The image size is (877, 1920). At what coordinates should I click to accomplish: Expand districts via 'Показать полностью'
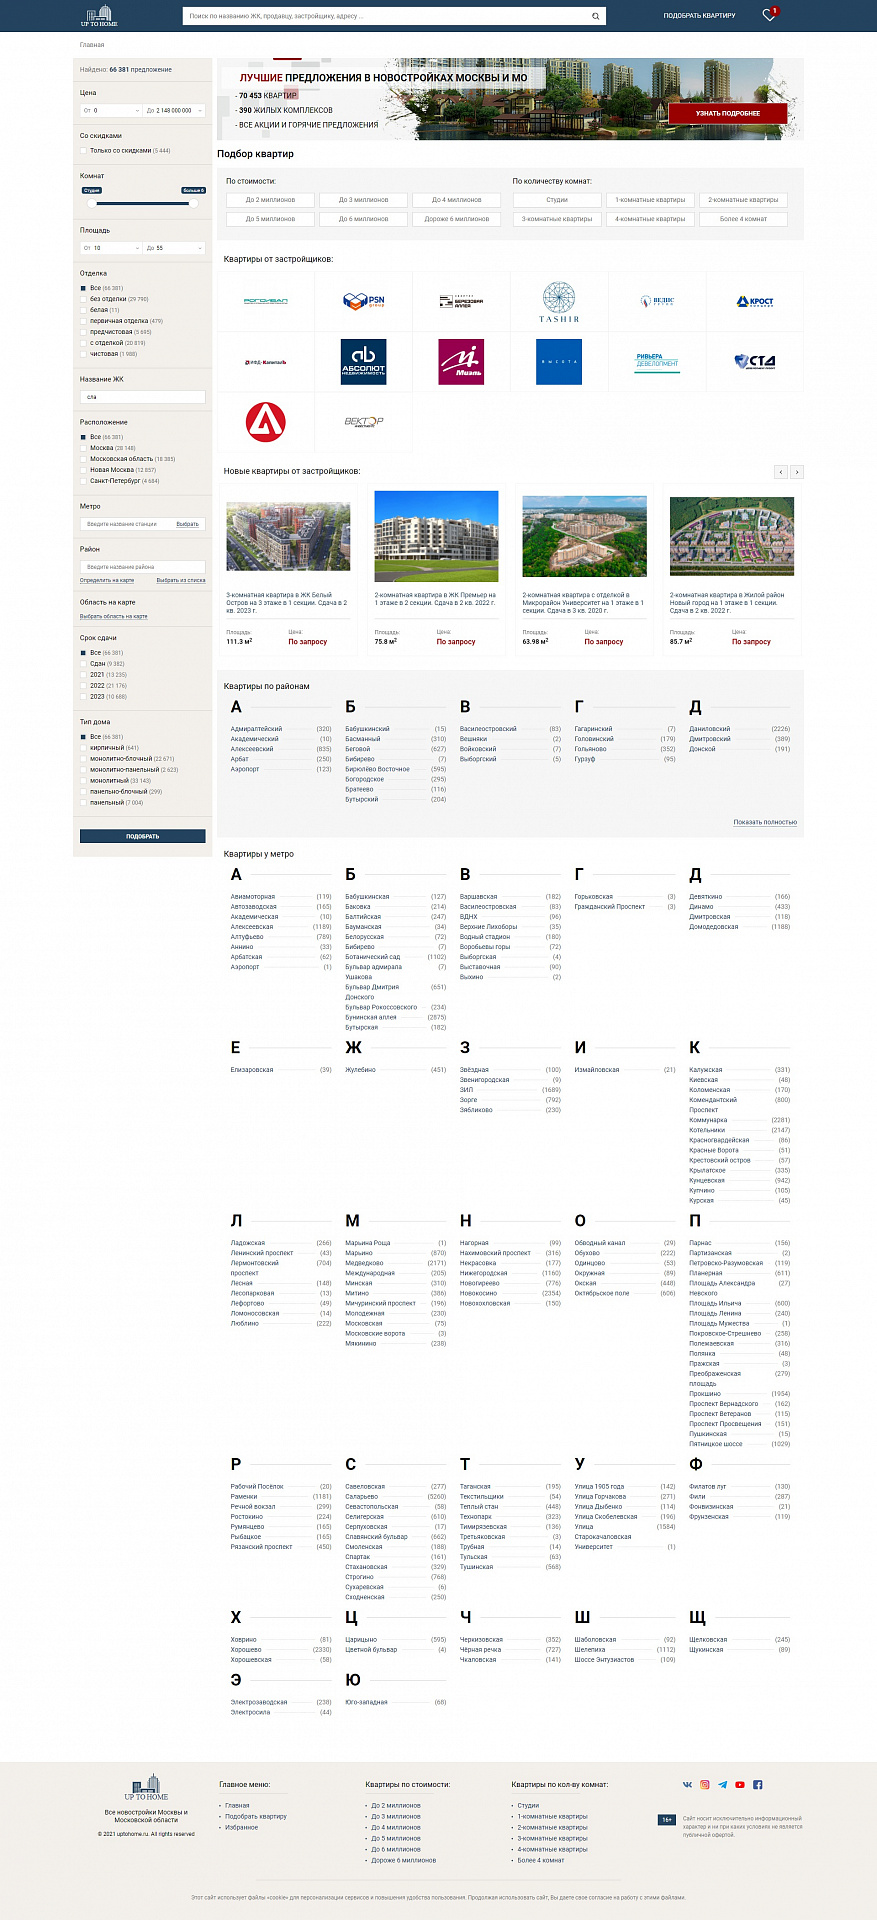765,822
